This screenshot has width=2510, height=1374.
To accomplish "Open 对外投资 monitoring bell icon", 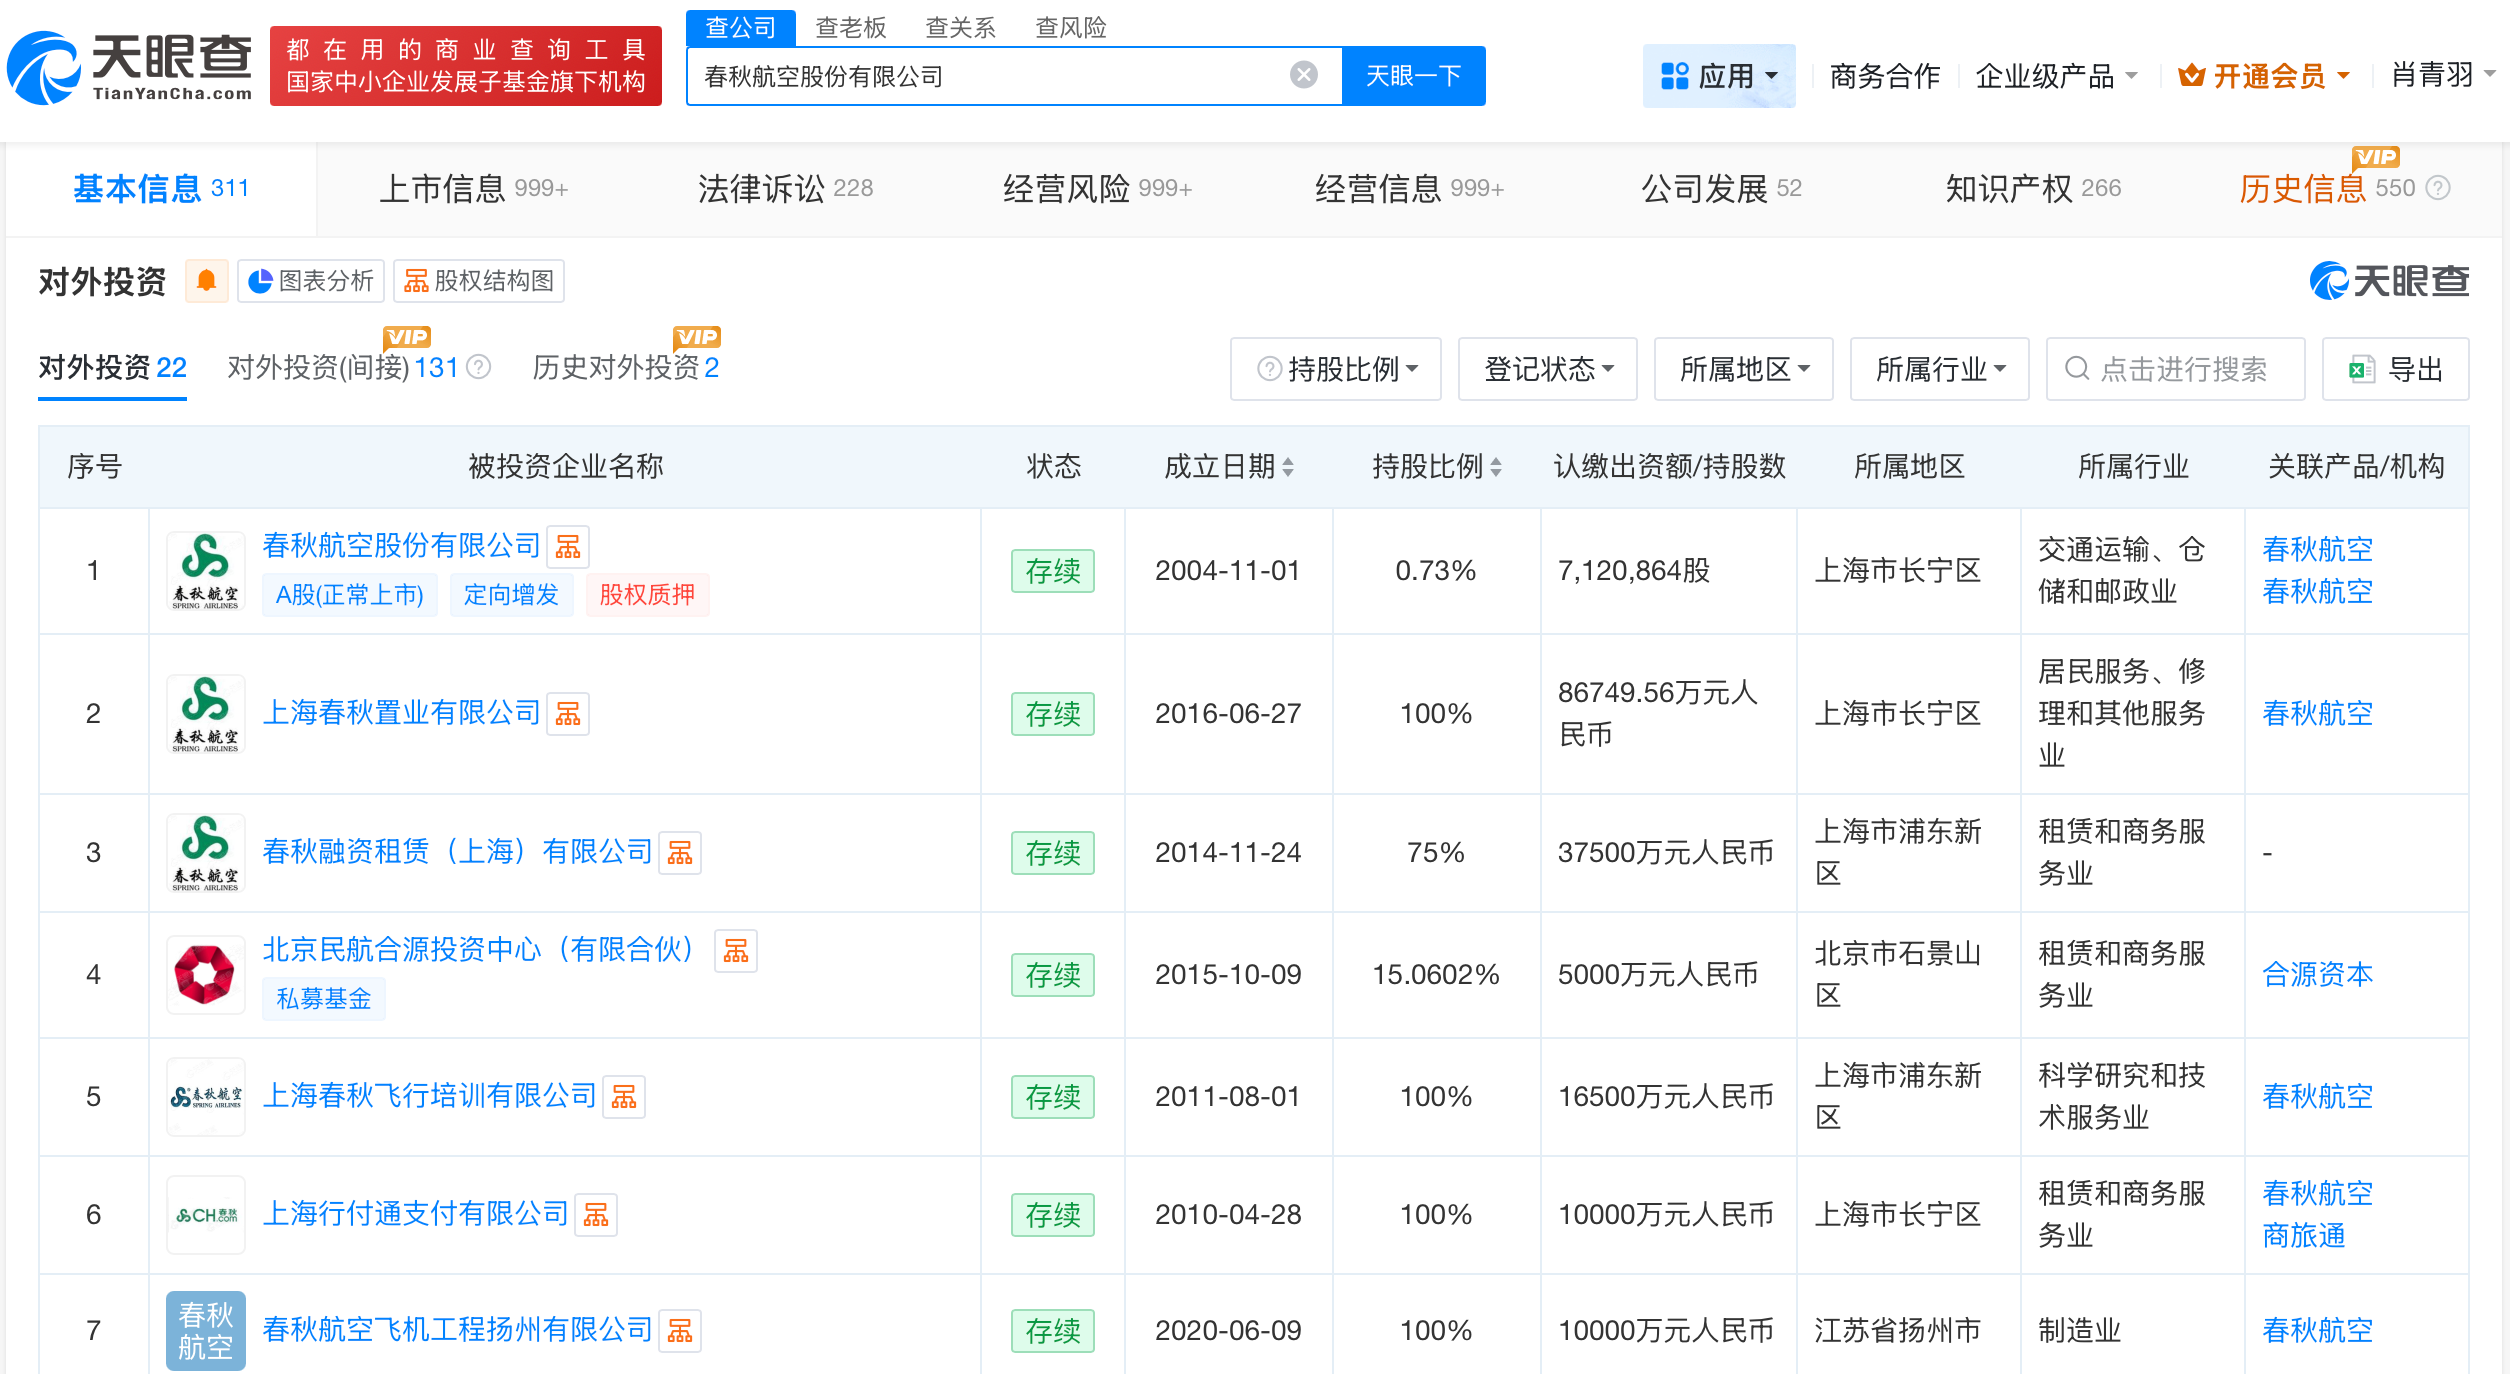I will 207,281.
